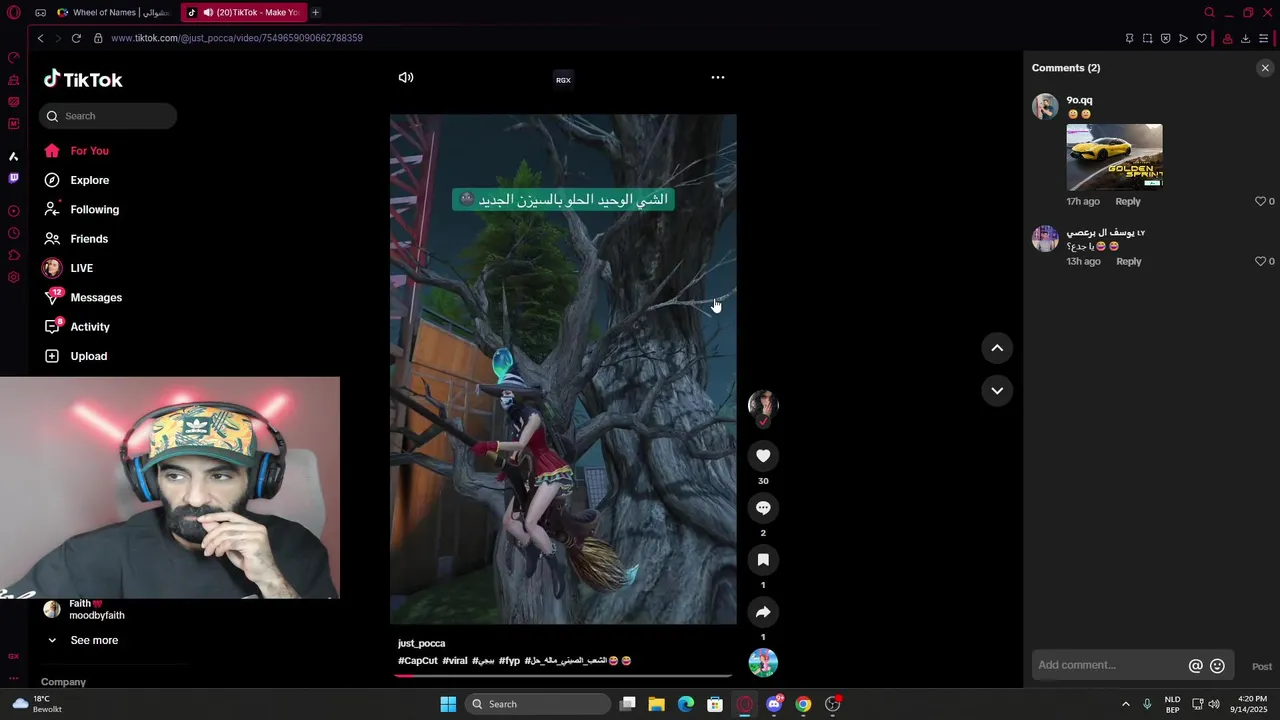Open the #viral hashtag
Screen dimensions: 1280x720
pos(455,661)
